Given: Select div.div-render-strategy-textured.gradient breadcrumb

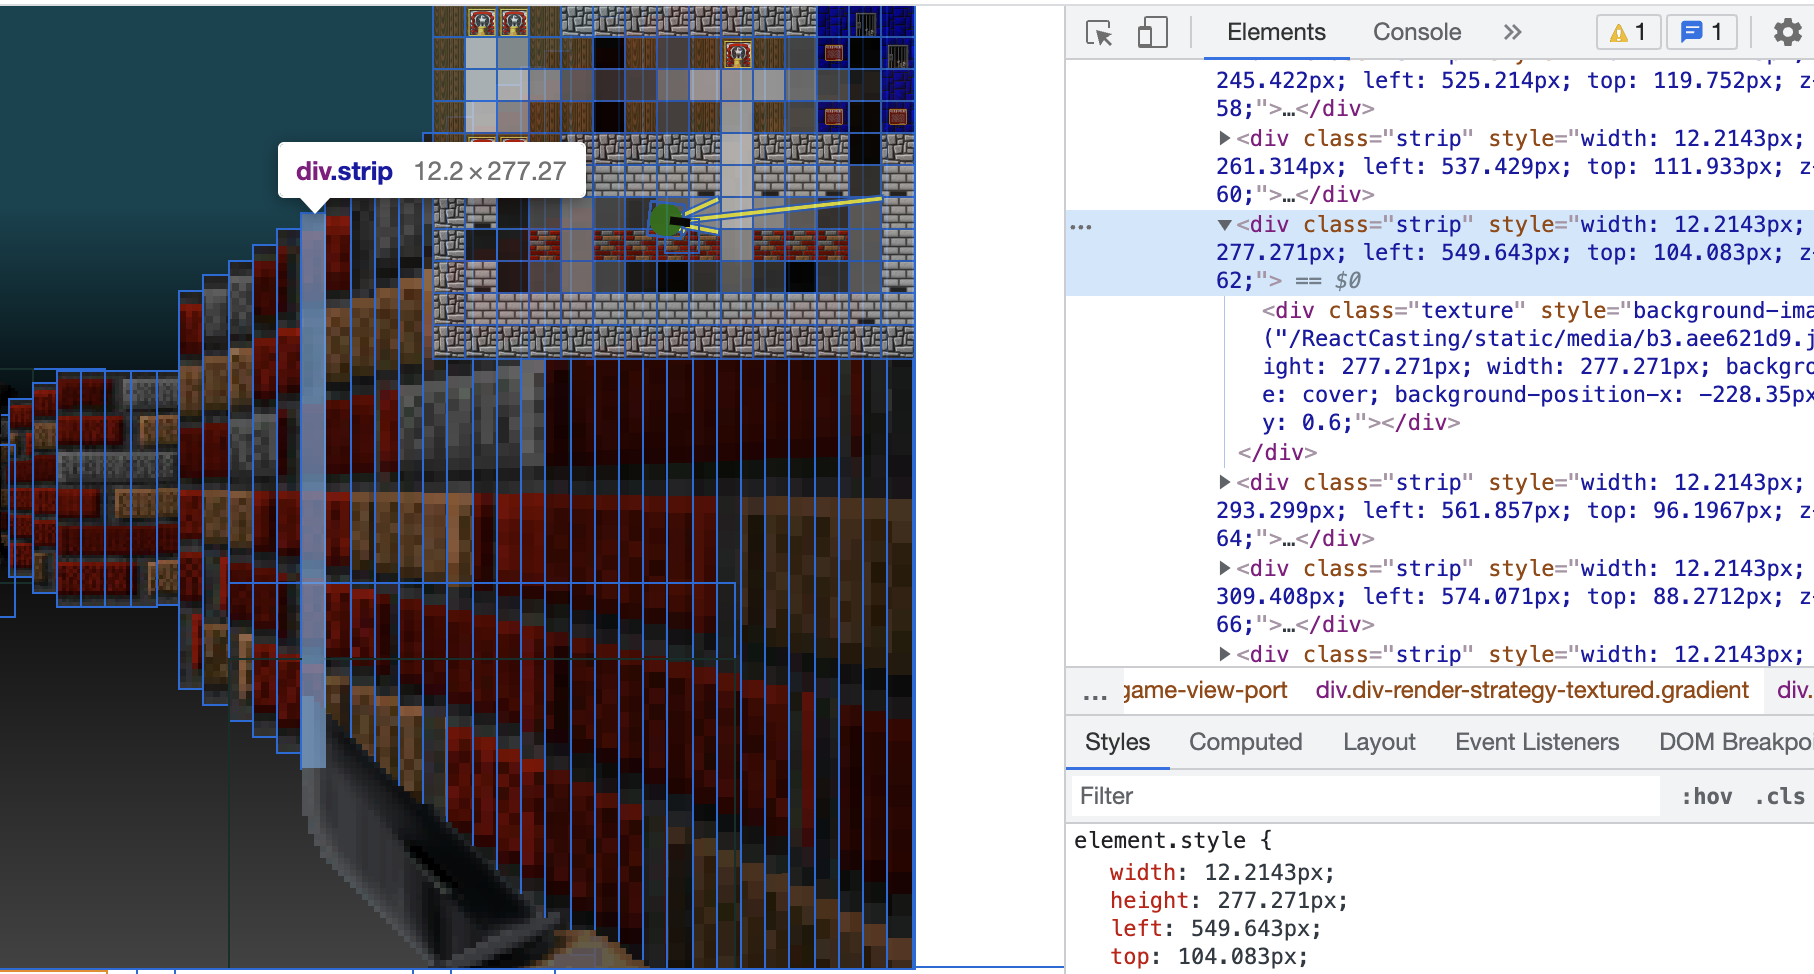Looking at the screenshot, I should coord(1532,690).
